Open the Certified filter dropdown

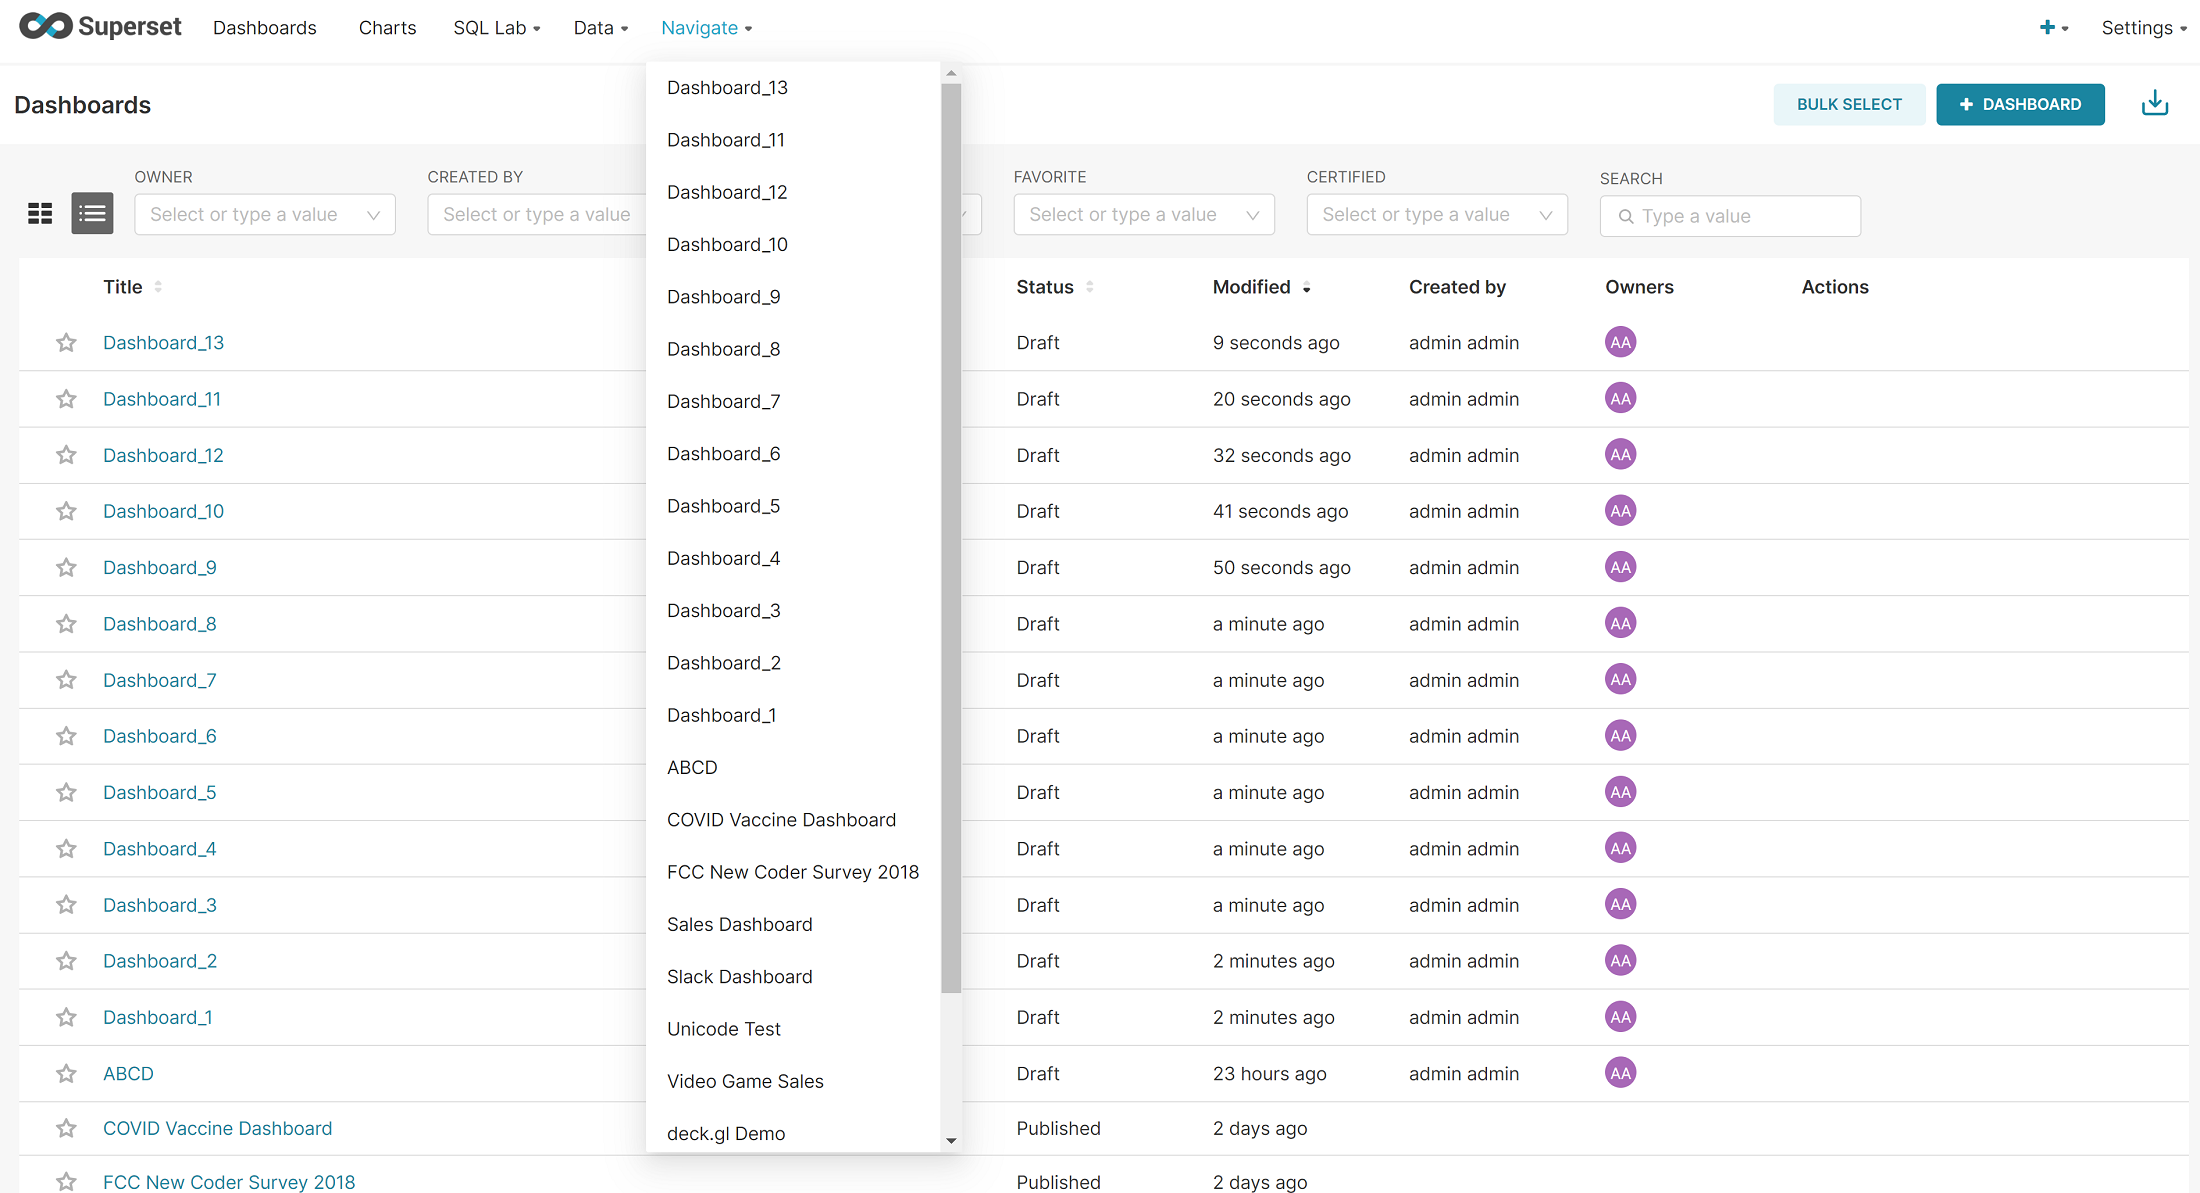click(x=1436, y=215)
